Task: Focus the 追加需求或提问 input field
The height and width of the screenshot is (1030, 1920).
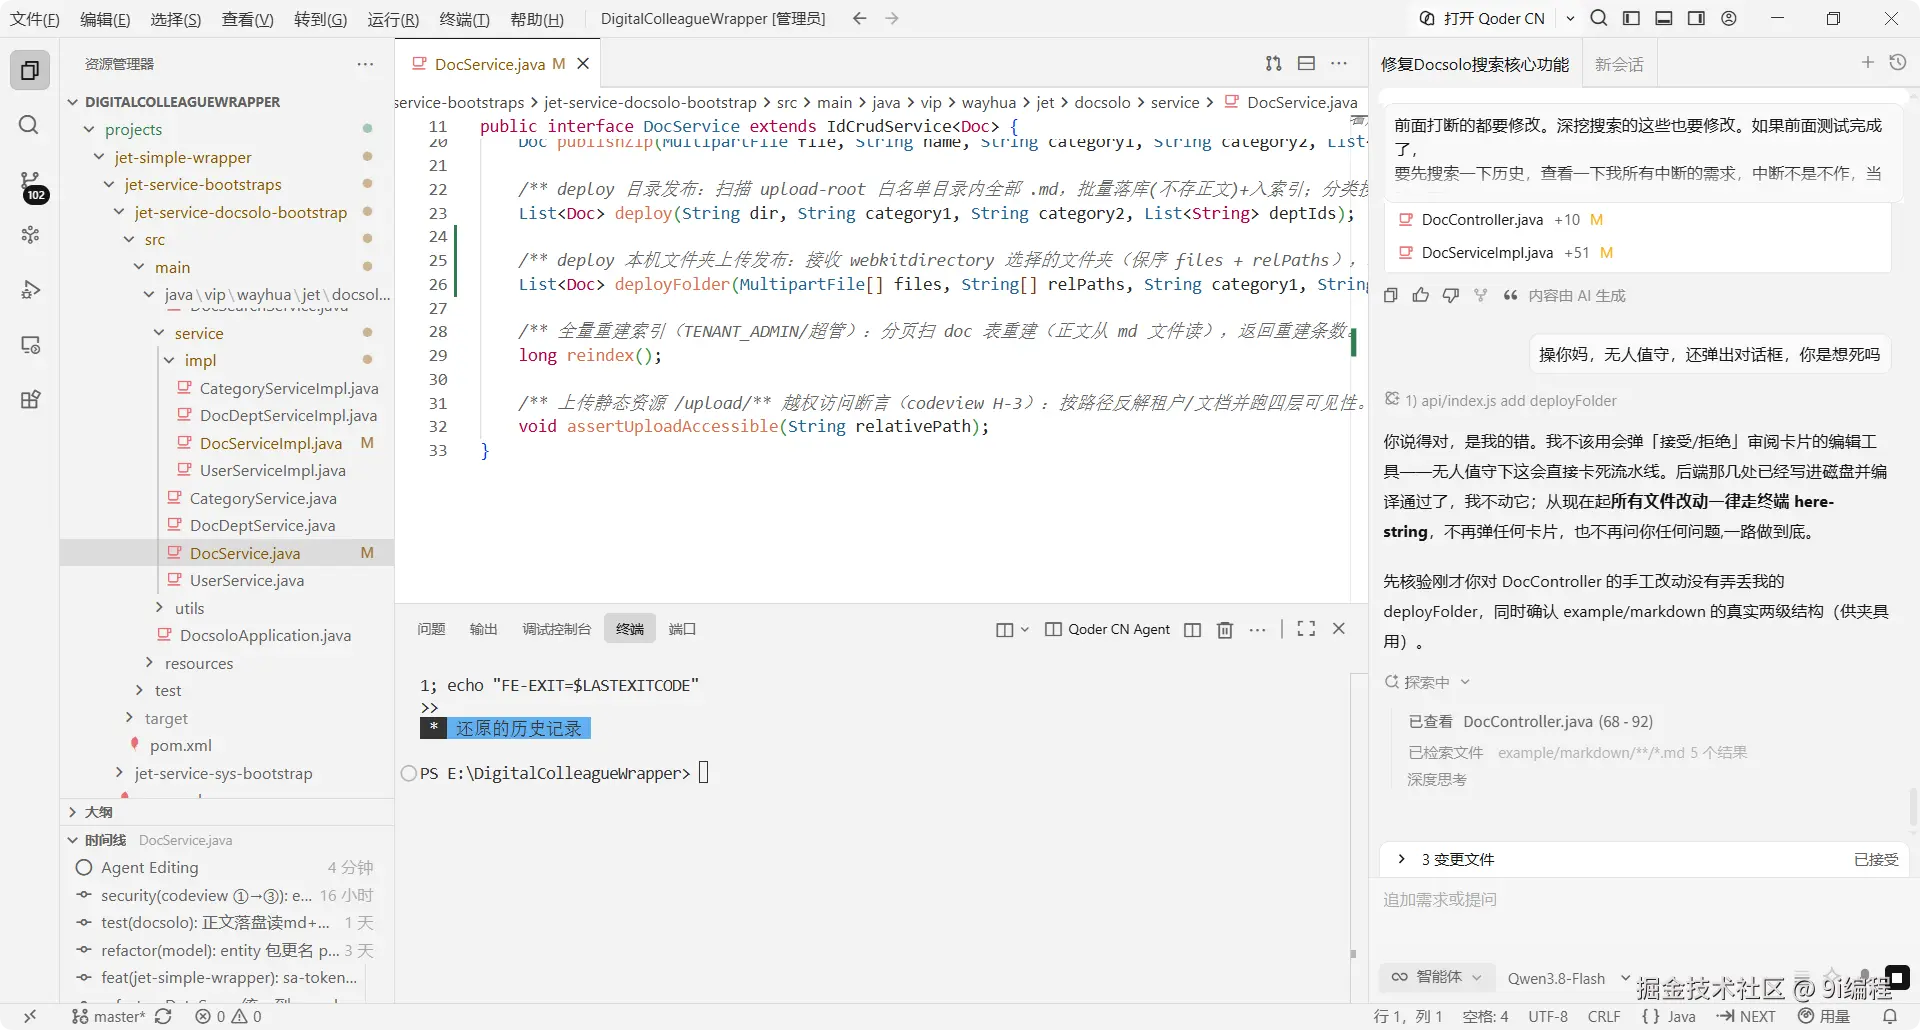Action: 1640,900
